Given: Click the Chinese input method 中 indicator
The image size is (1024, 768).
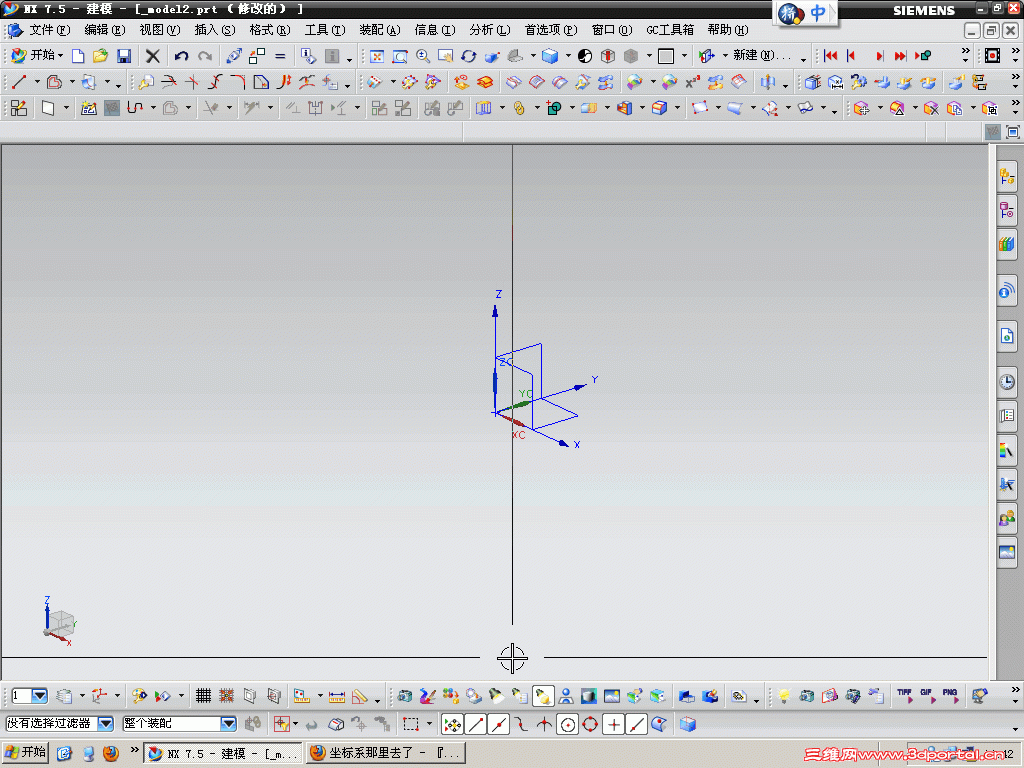Looking at the screenshot, I should (x=818, y=12).
